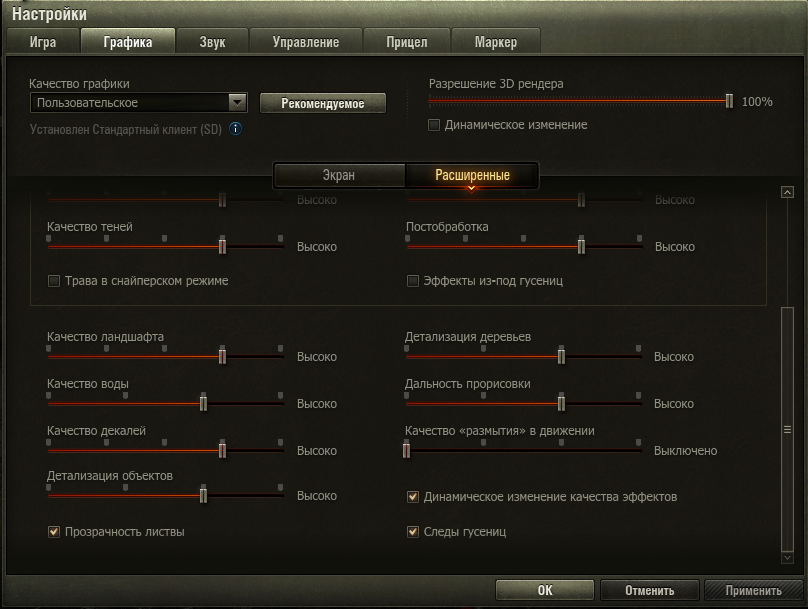808x609 pixels.
Task: Open the graphics quality dropdown arrow
Action: point(237,102)
